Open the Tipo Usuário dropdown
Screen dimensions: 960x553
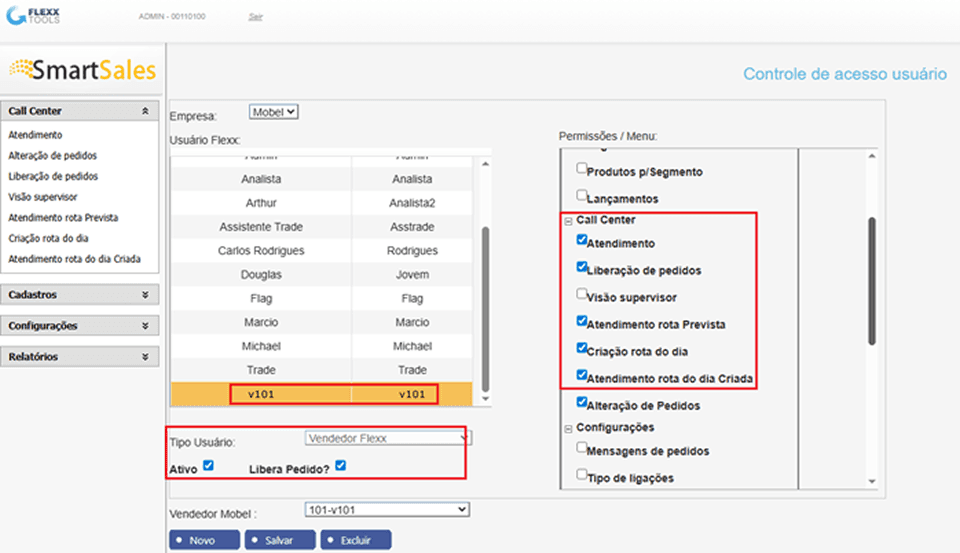point(388,438)
